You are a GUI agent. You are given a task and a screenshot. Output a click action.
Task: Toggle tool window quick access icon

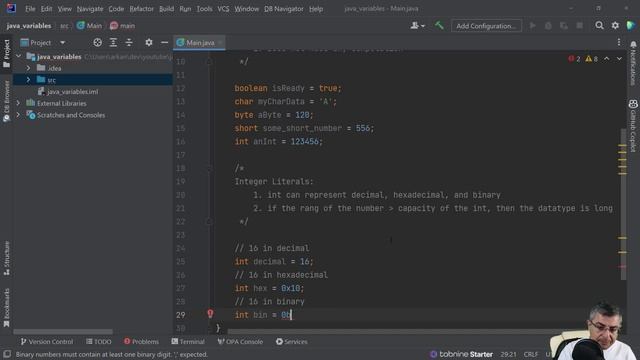coord(7,354)
